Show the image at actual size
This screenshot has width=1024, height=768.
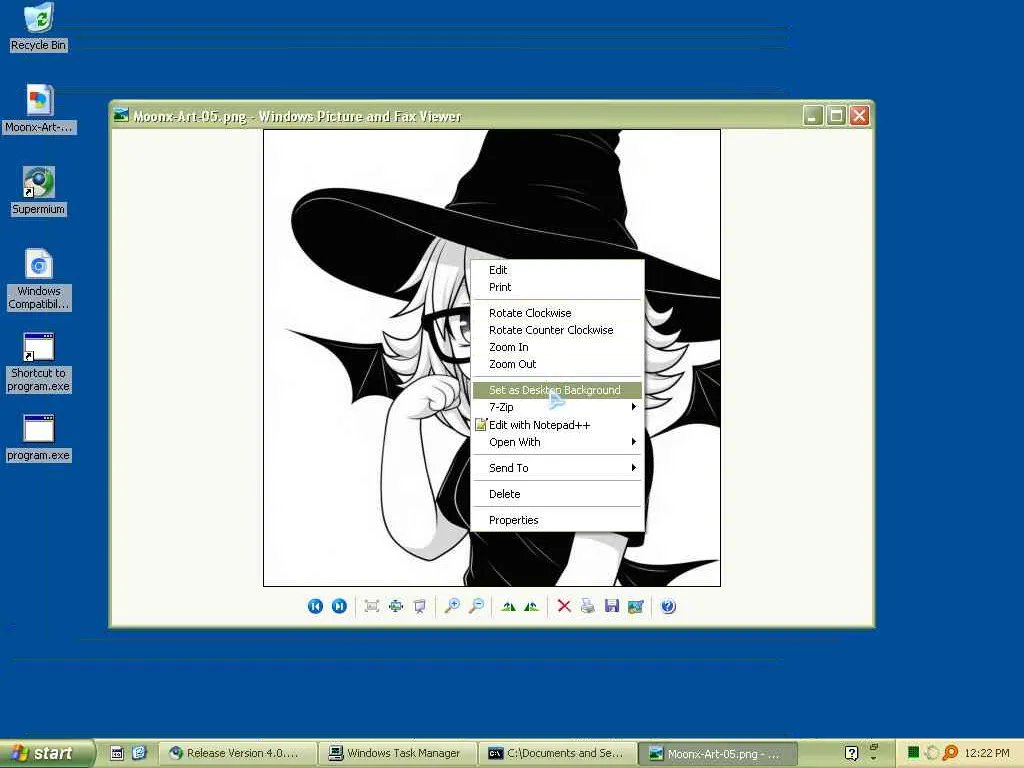tap(396, 607)
